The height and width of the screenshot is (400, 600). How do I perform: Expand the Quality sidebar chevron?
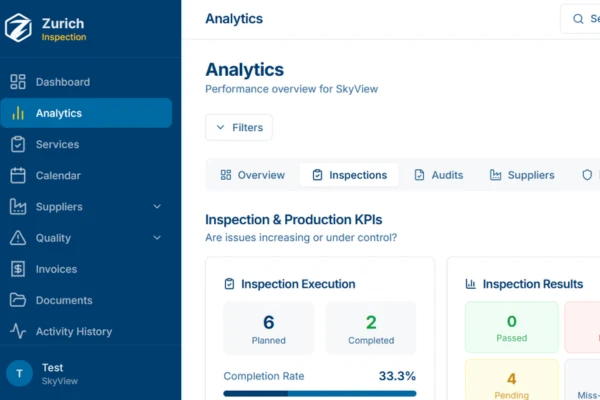(157, 238)
